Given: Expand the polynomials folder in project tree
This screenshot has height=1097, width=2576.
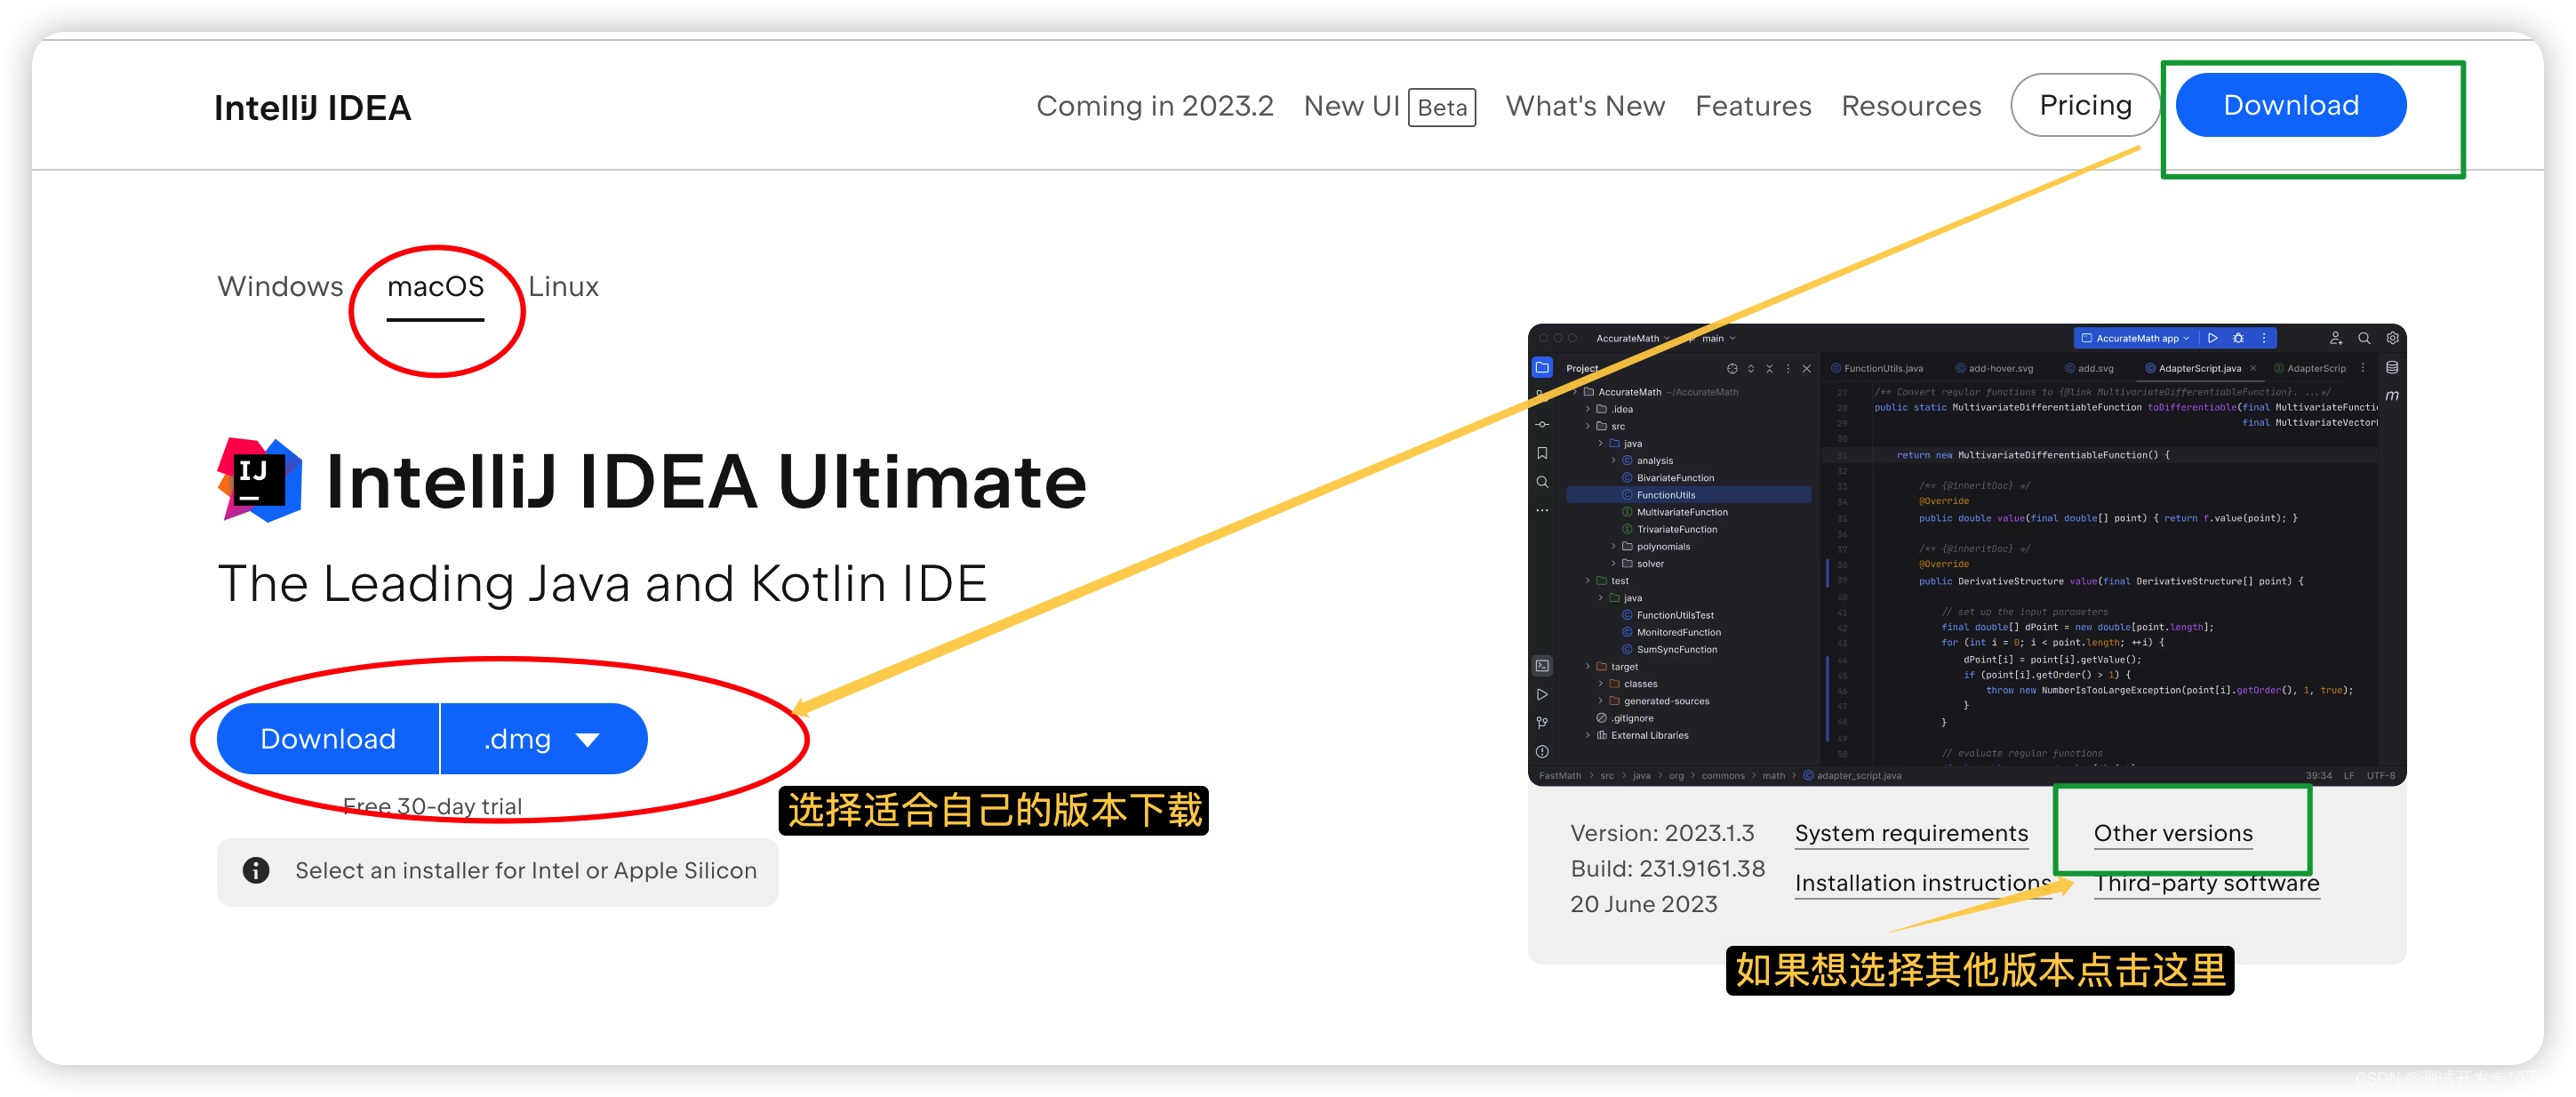Looking at the screenshot, I should pyautogui.click(x=1614, y=547).
